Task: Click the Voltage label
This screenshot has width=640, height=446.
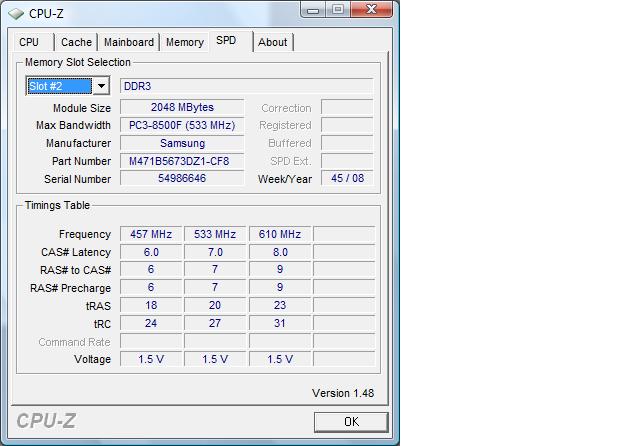Action: tap(92, 359)
